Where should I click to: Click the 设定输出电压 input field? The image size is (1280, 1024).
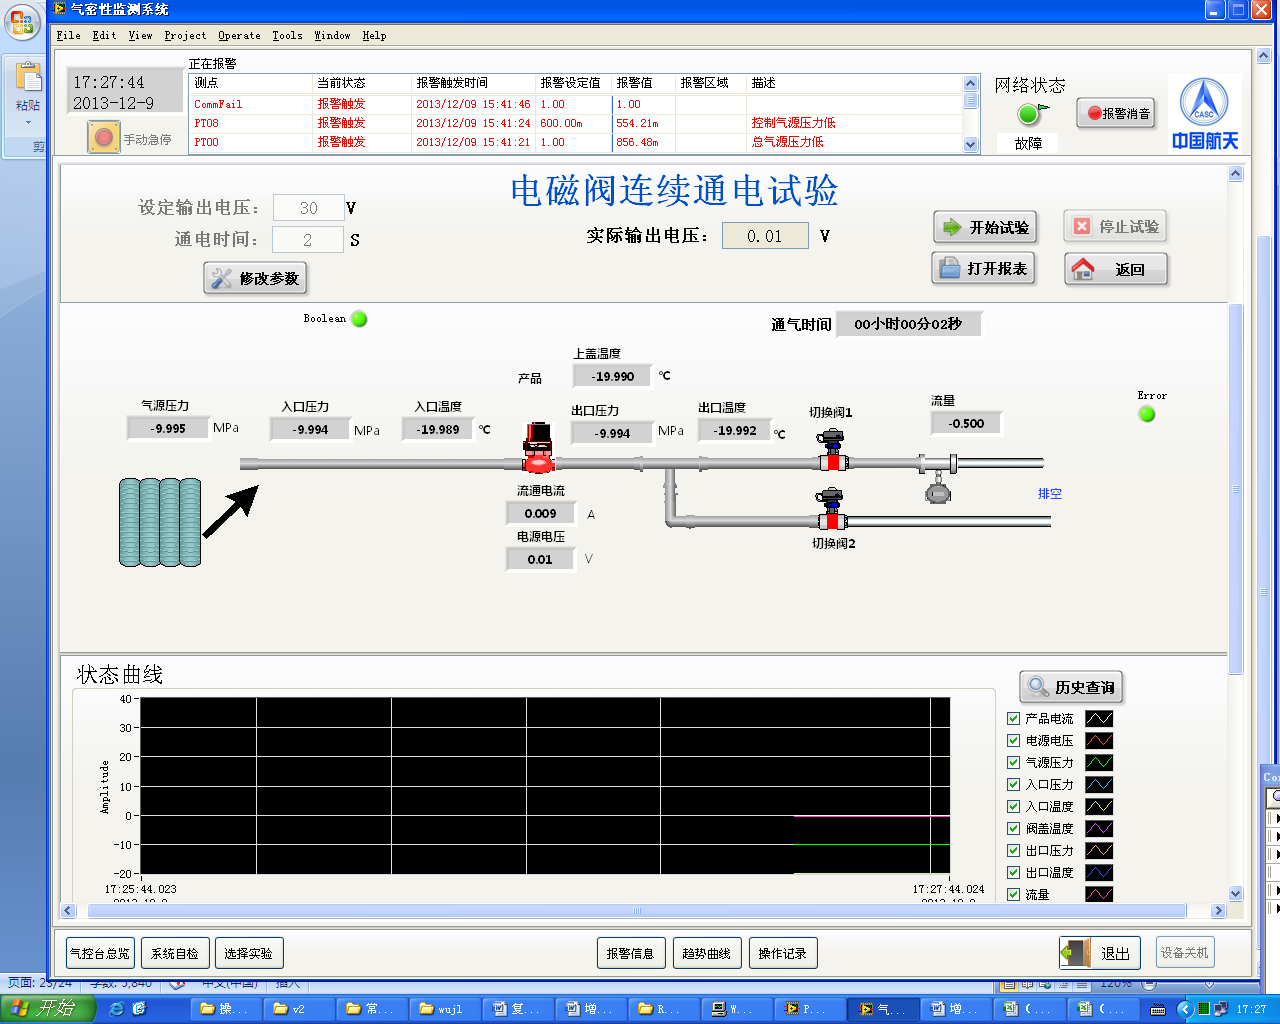point(308,208)
